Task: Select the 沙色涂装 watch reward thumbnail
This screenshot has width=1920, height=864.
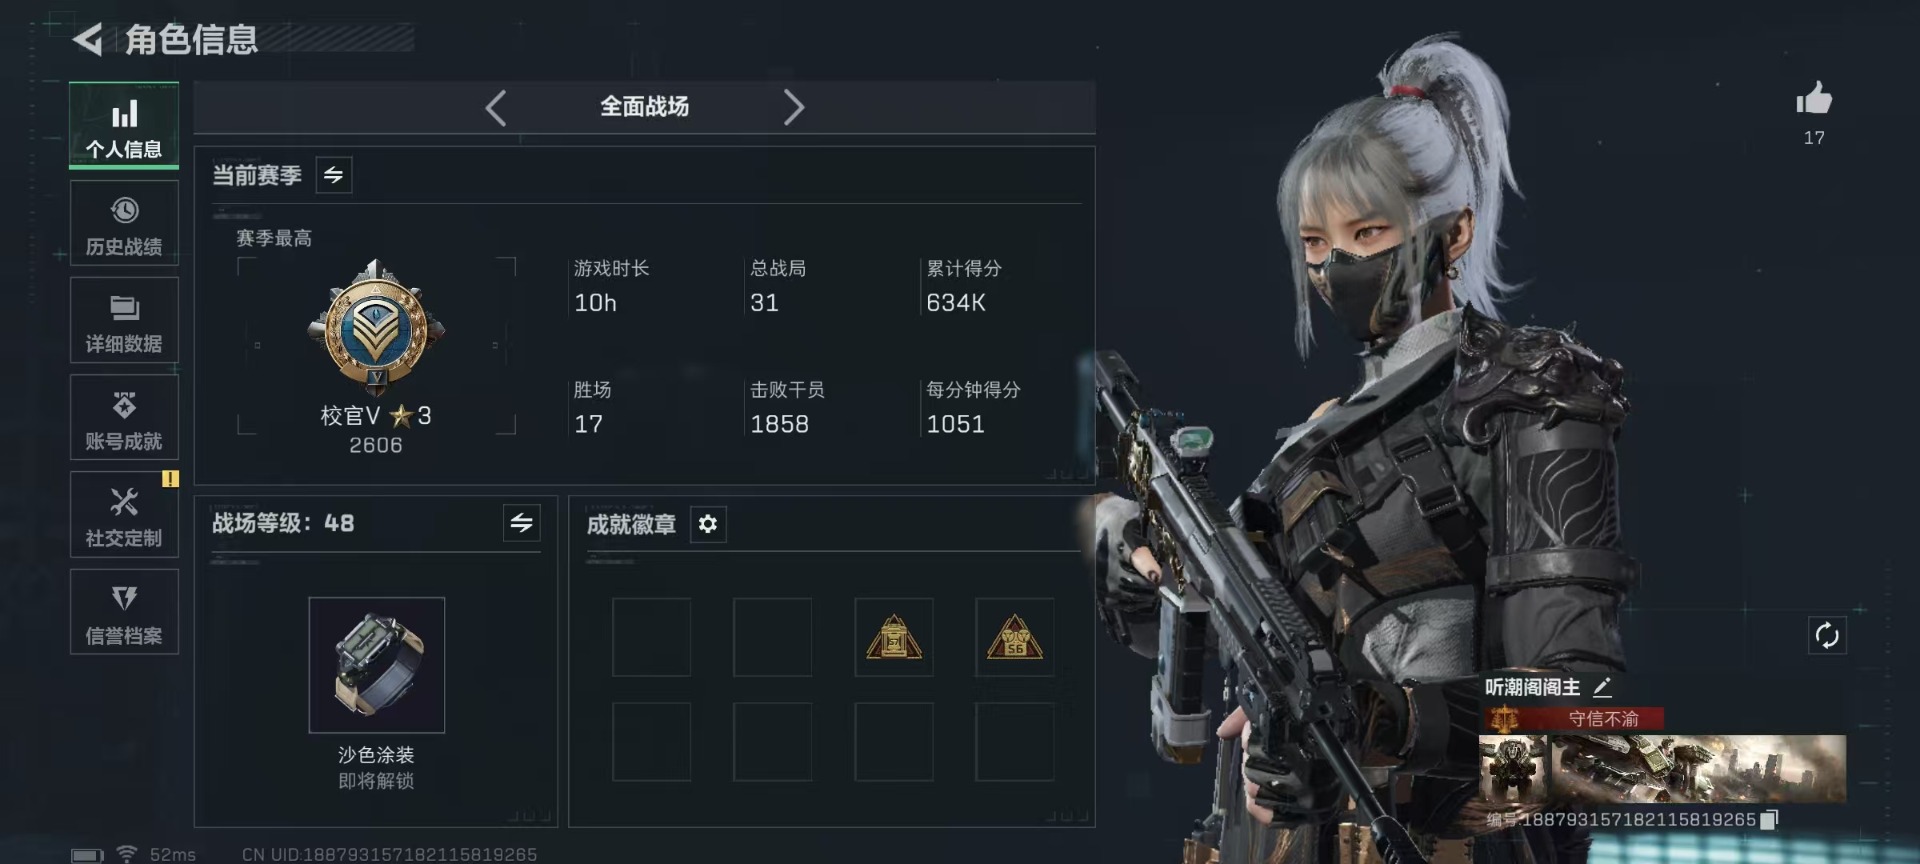Action: click(x=377, y=665)
